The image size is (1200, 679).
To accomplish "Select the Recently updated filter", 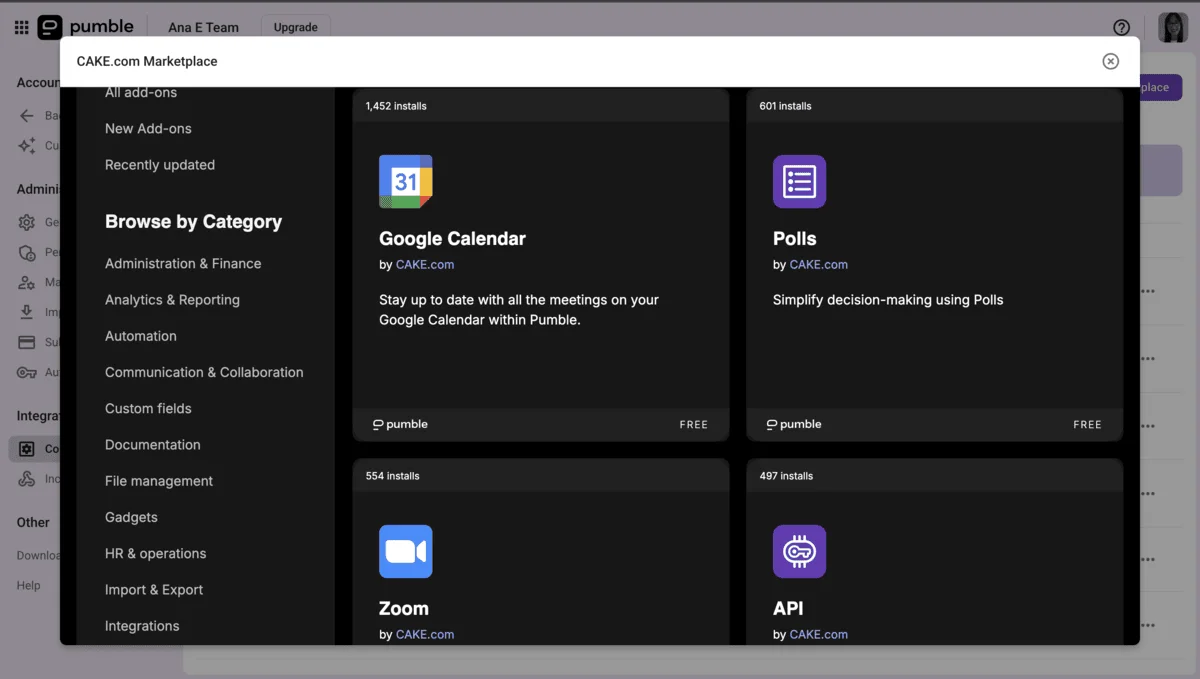I will coord(160,165).
